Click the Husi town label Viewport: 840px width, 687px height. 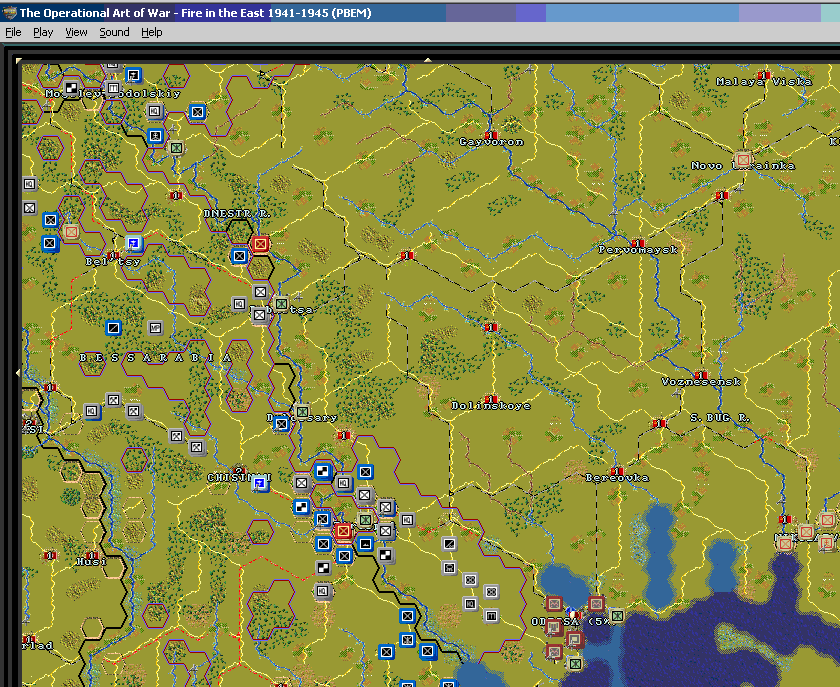(91, 562)
